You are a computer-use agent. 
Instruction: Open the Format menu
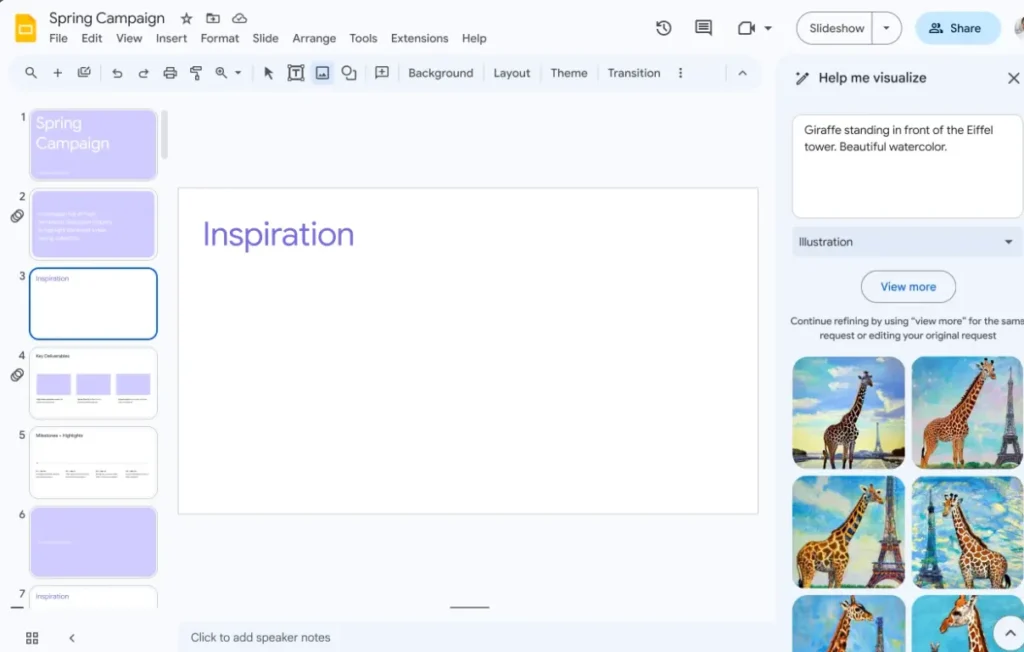click(219, 39)
